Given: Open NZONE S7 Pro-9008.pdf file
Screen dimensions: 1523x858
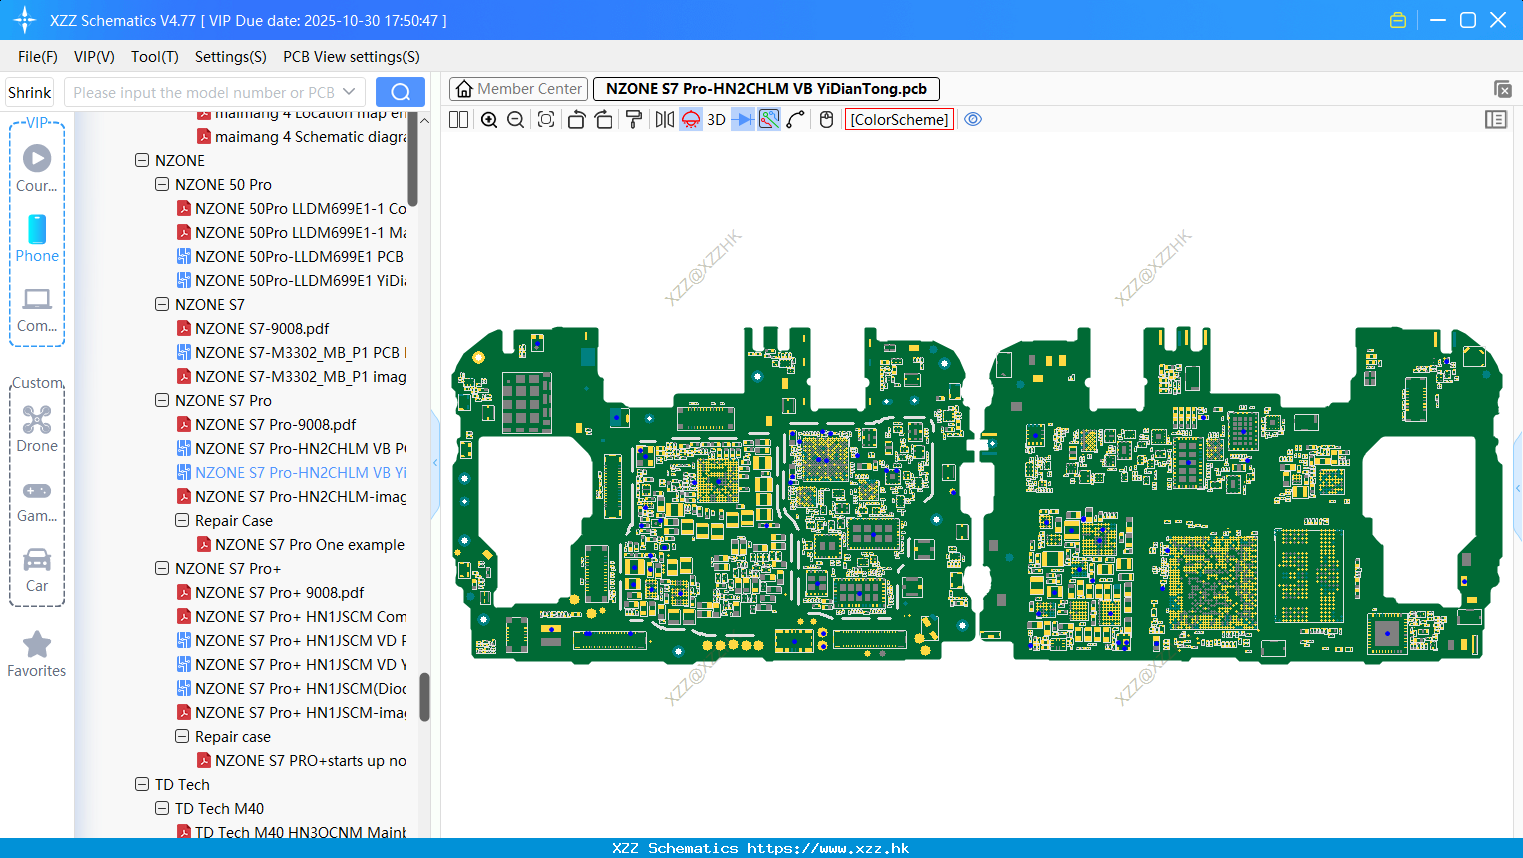Looking at the screenshot, I should click(266, 424).
